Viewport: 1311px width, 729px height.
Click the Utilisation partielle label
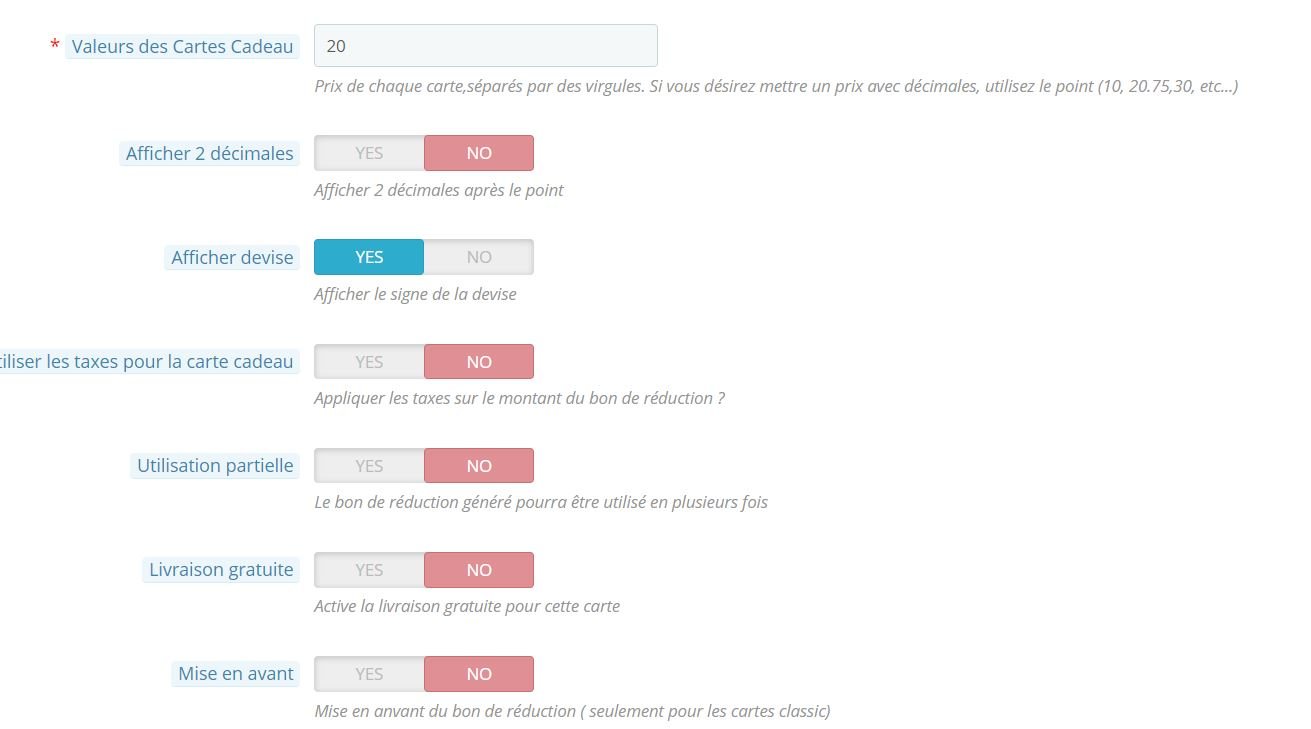pyautogui.click(x=215, y=465)
